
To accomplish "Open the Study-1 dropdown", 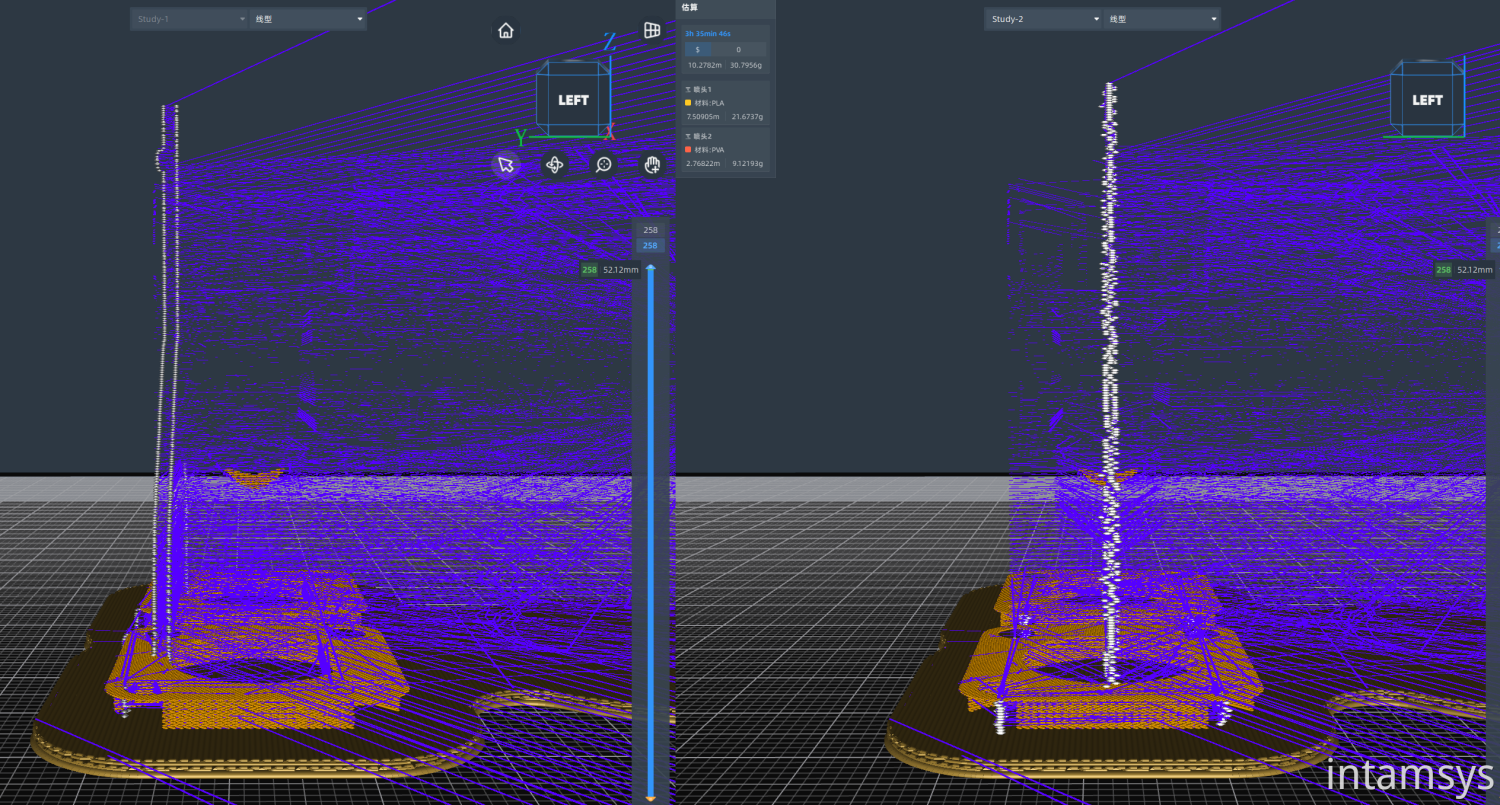I will point(188,19).
